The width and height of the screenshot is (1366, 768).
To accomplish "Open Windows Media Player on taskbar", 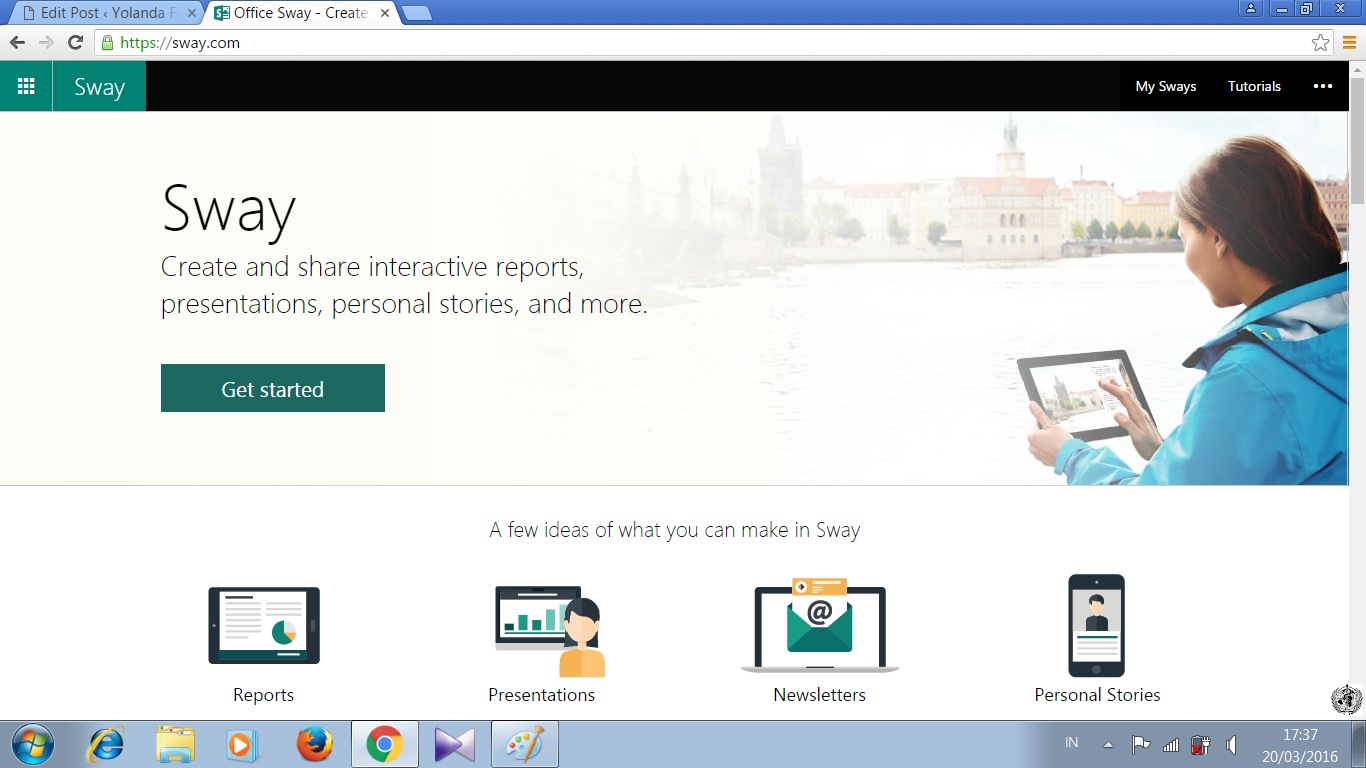I will coord(242,744).
